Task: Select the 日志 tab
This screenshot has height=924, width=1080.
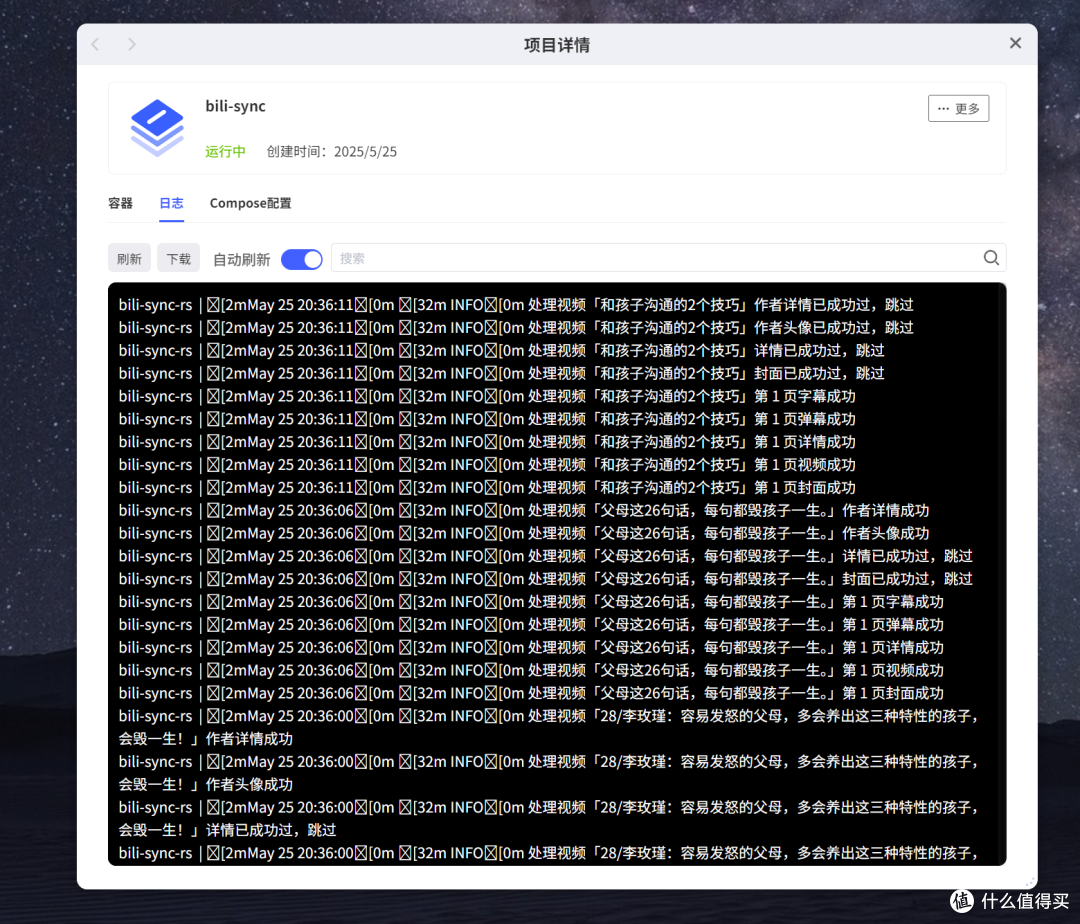Action: point(172,203)
